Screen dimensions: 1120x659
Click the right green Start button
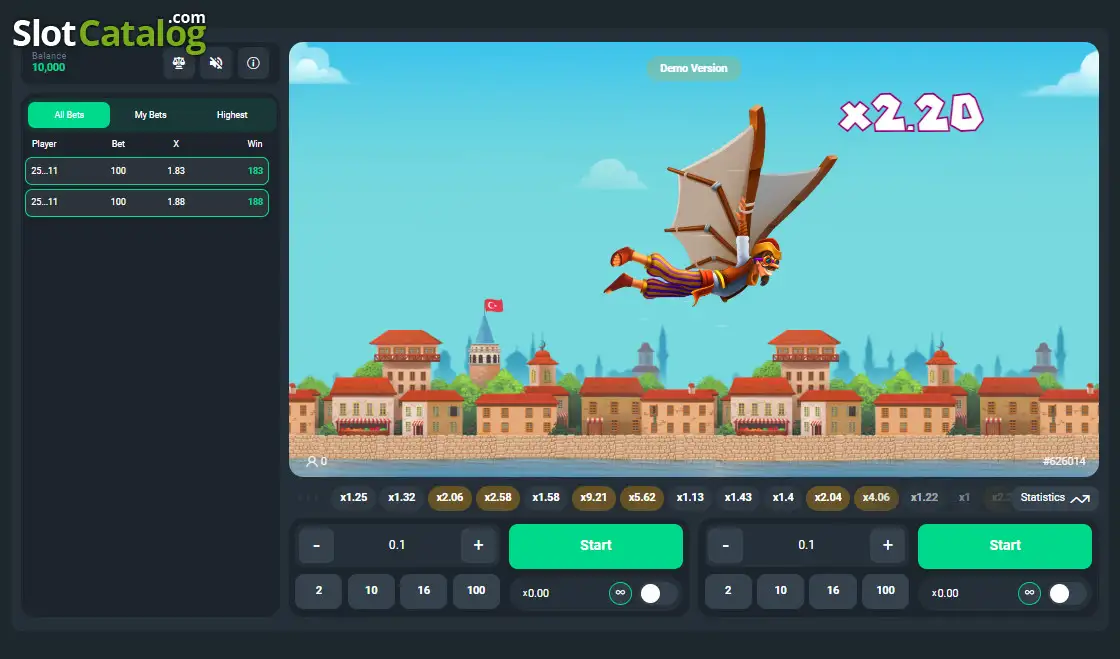(1005, 546)
